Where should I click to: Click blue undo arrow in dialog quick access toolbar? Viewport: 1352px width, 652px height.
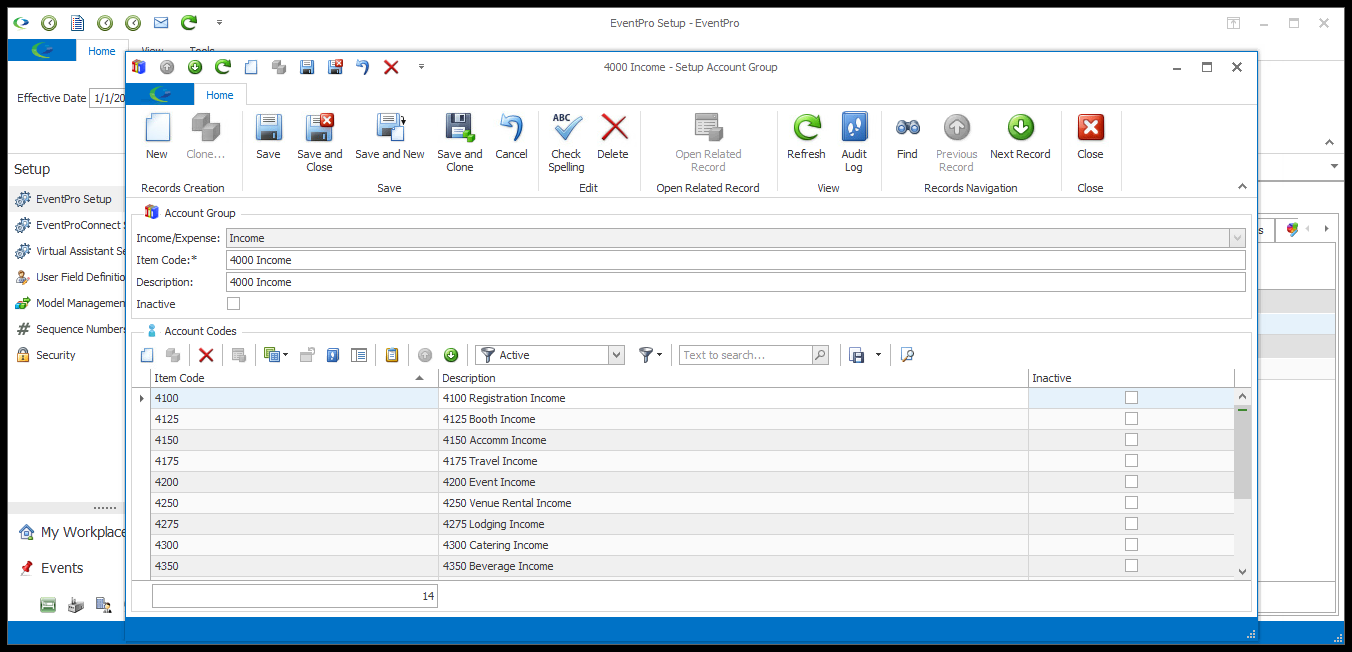pyautogui.click(x=363, y=67)
